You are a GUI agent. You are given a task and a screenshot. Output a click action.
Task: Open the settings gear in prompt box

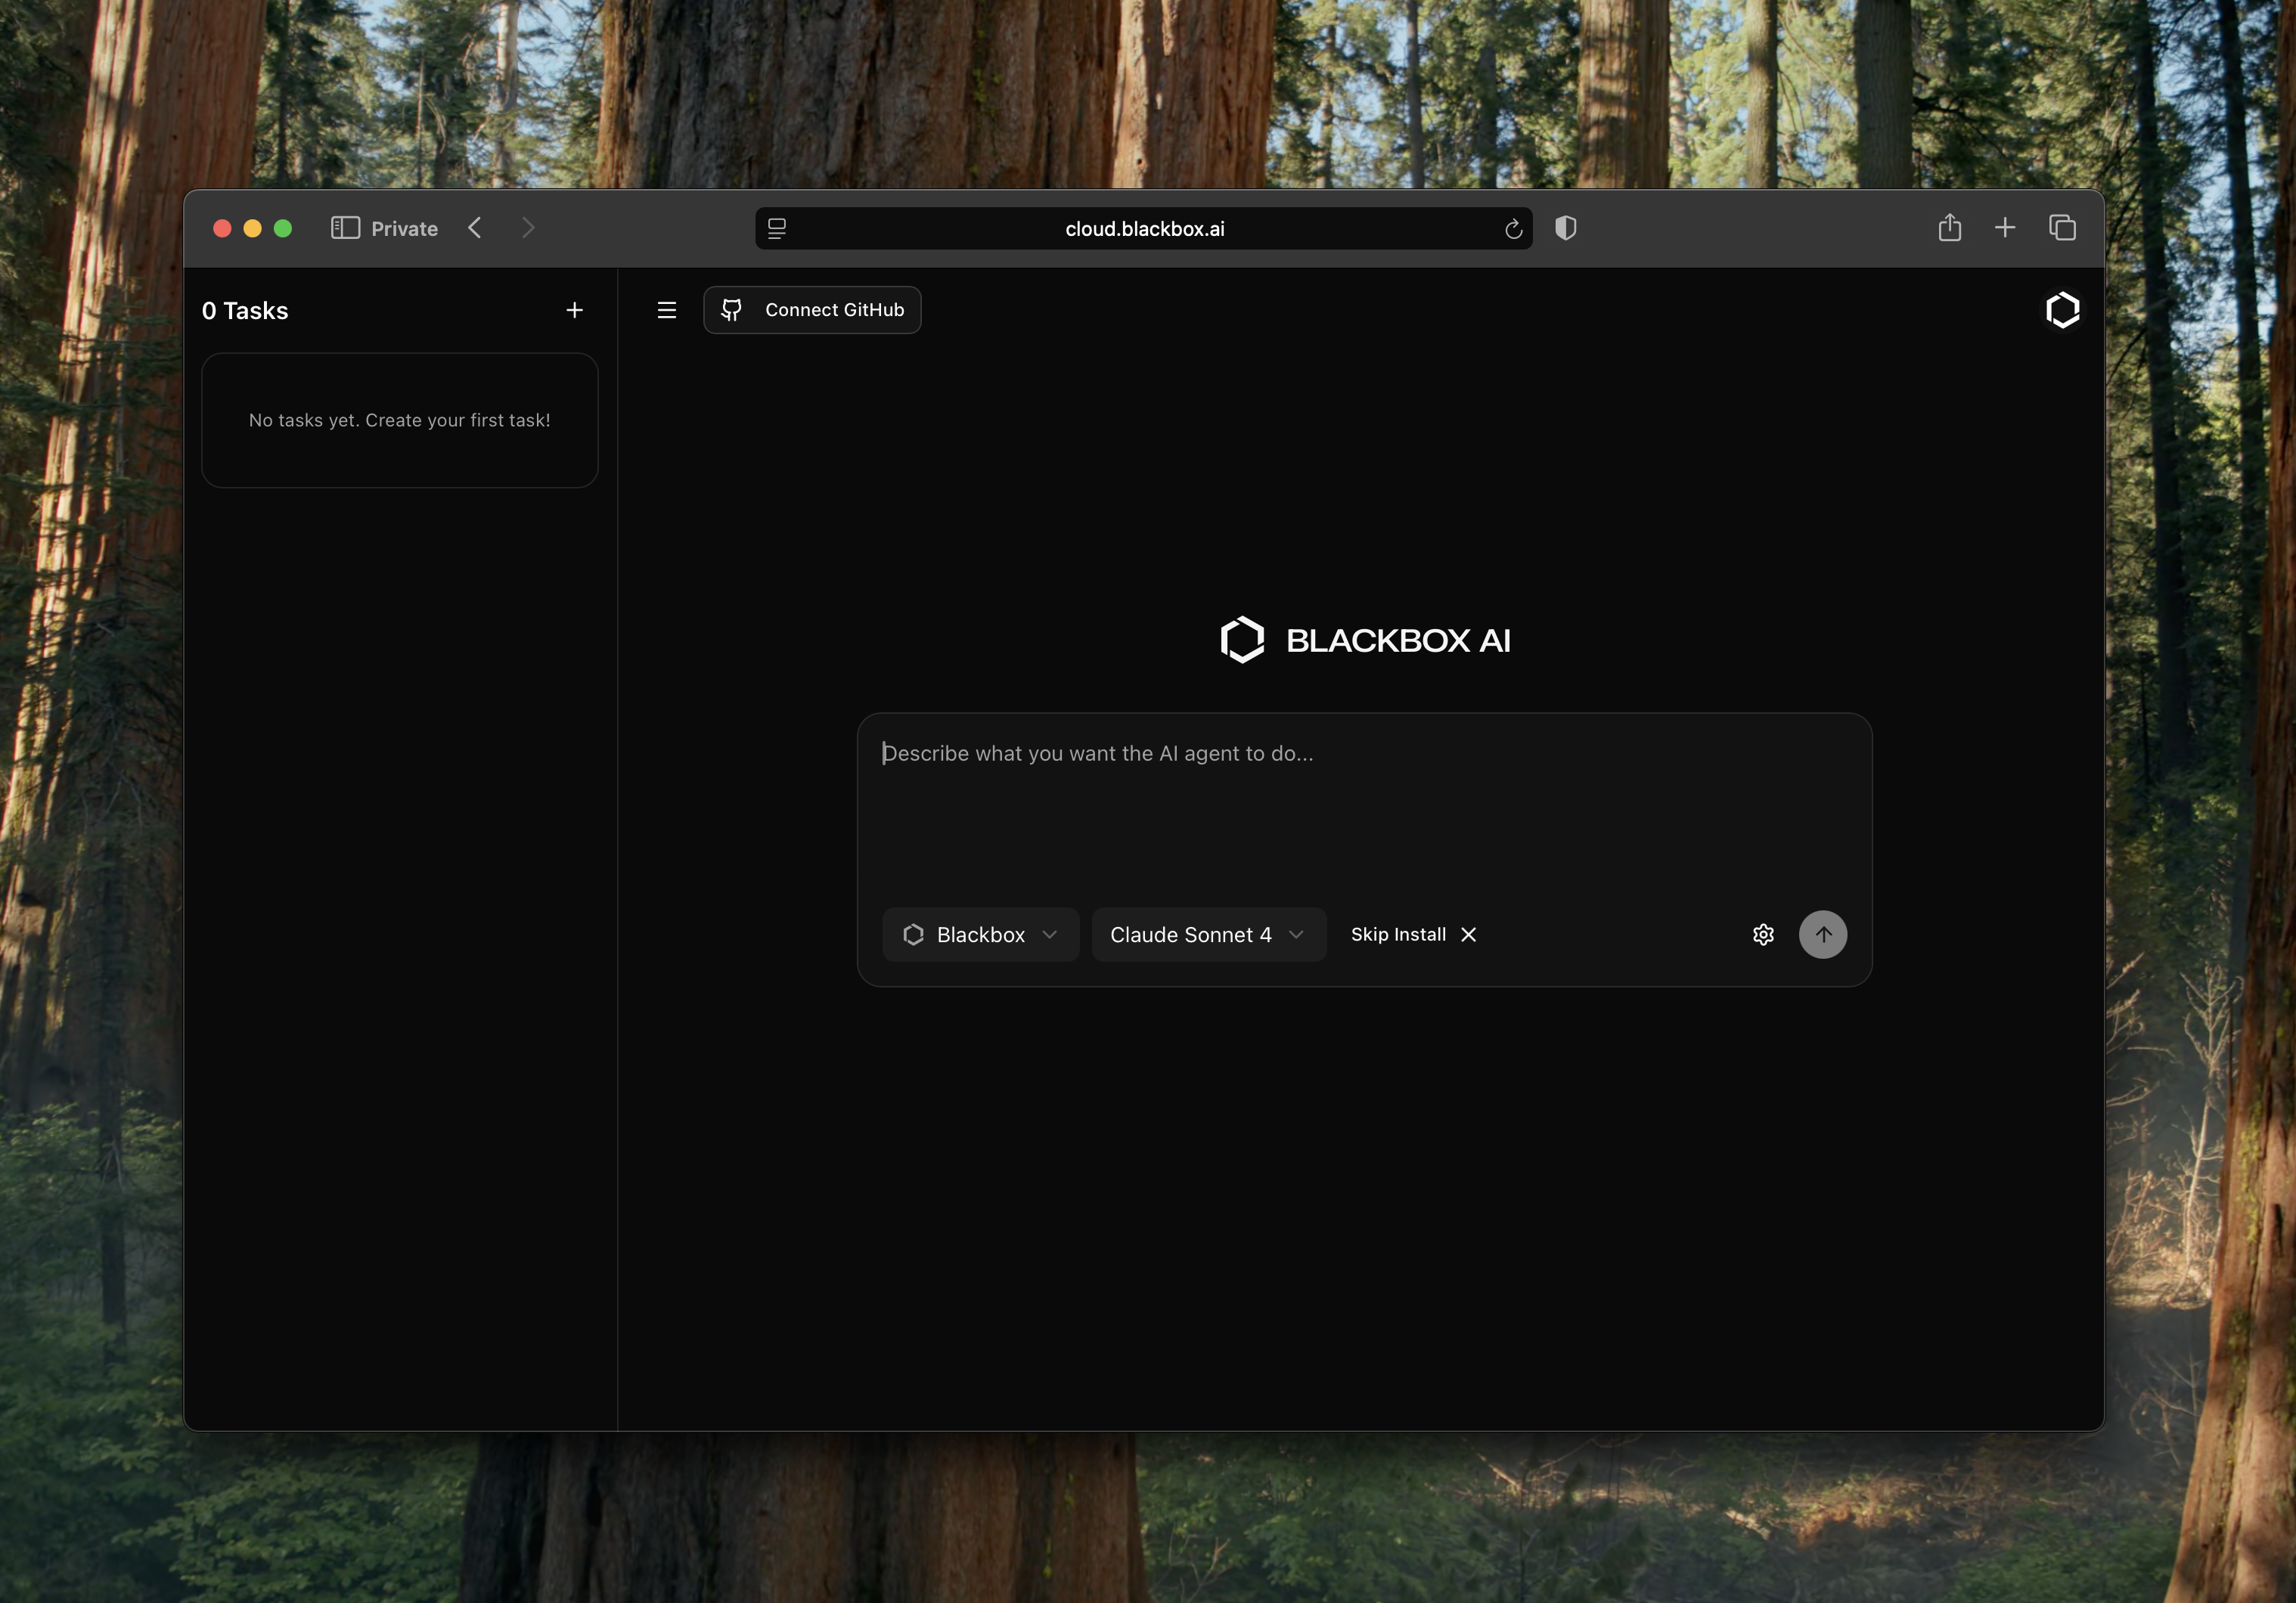[x=1763, y=934]
